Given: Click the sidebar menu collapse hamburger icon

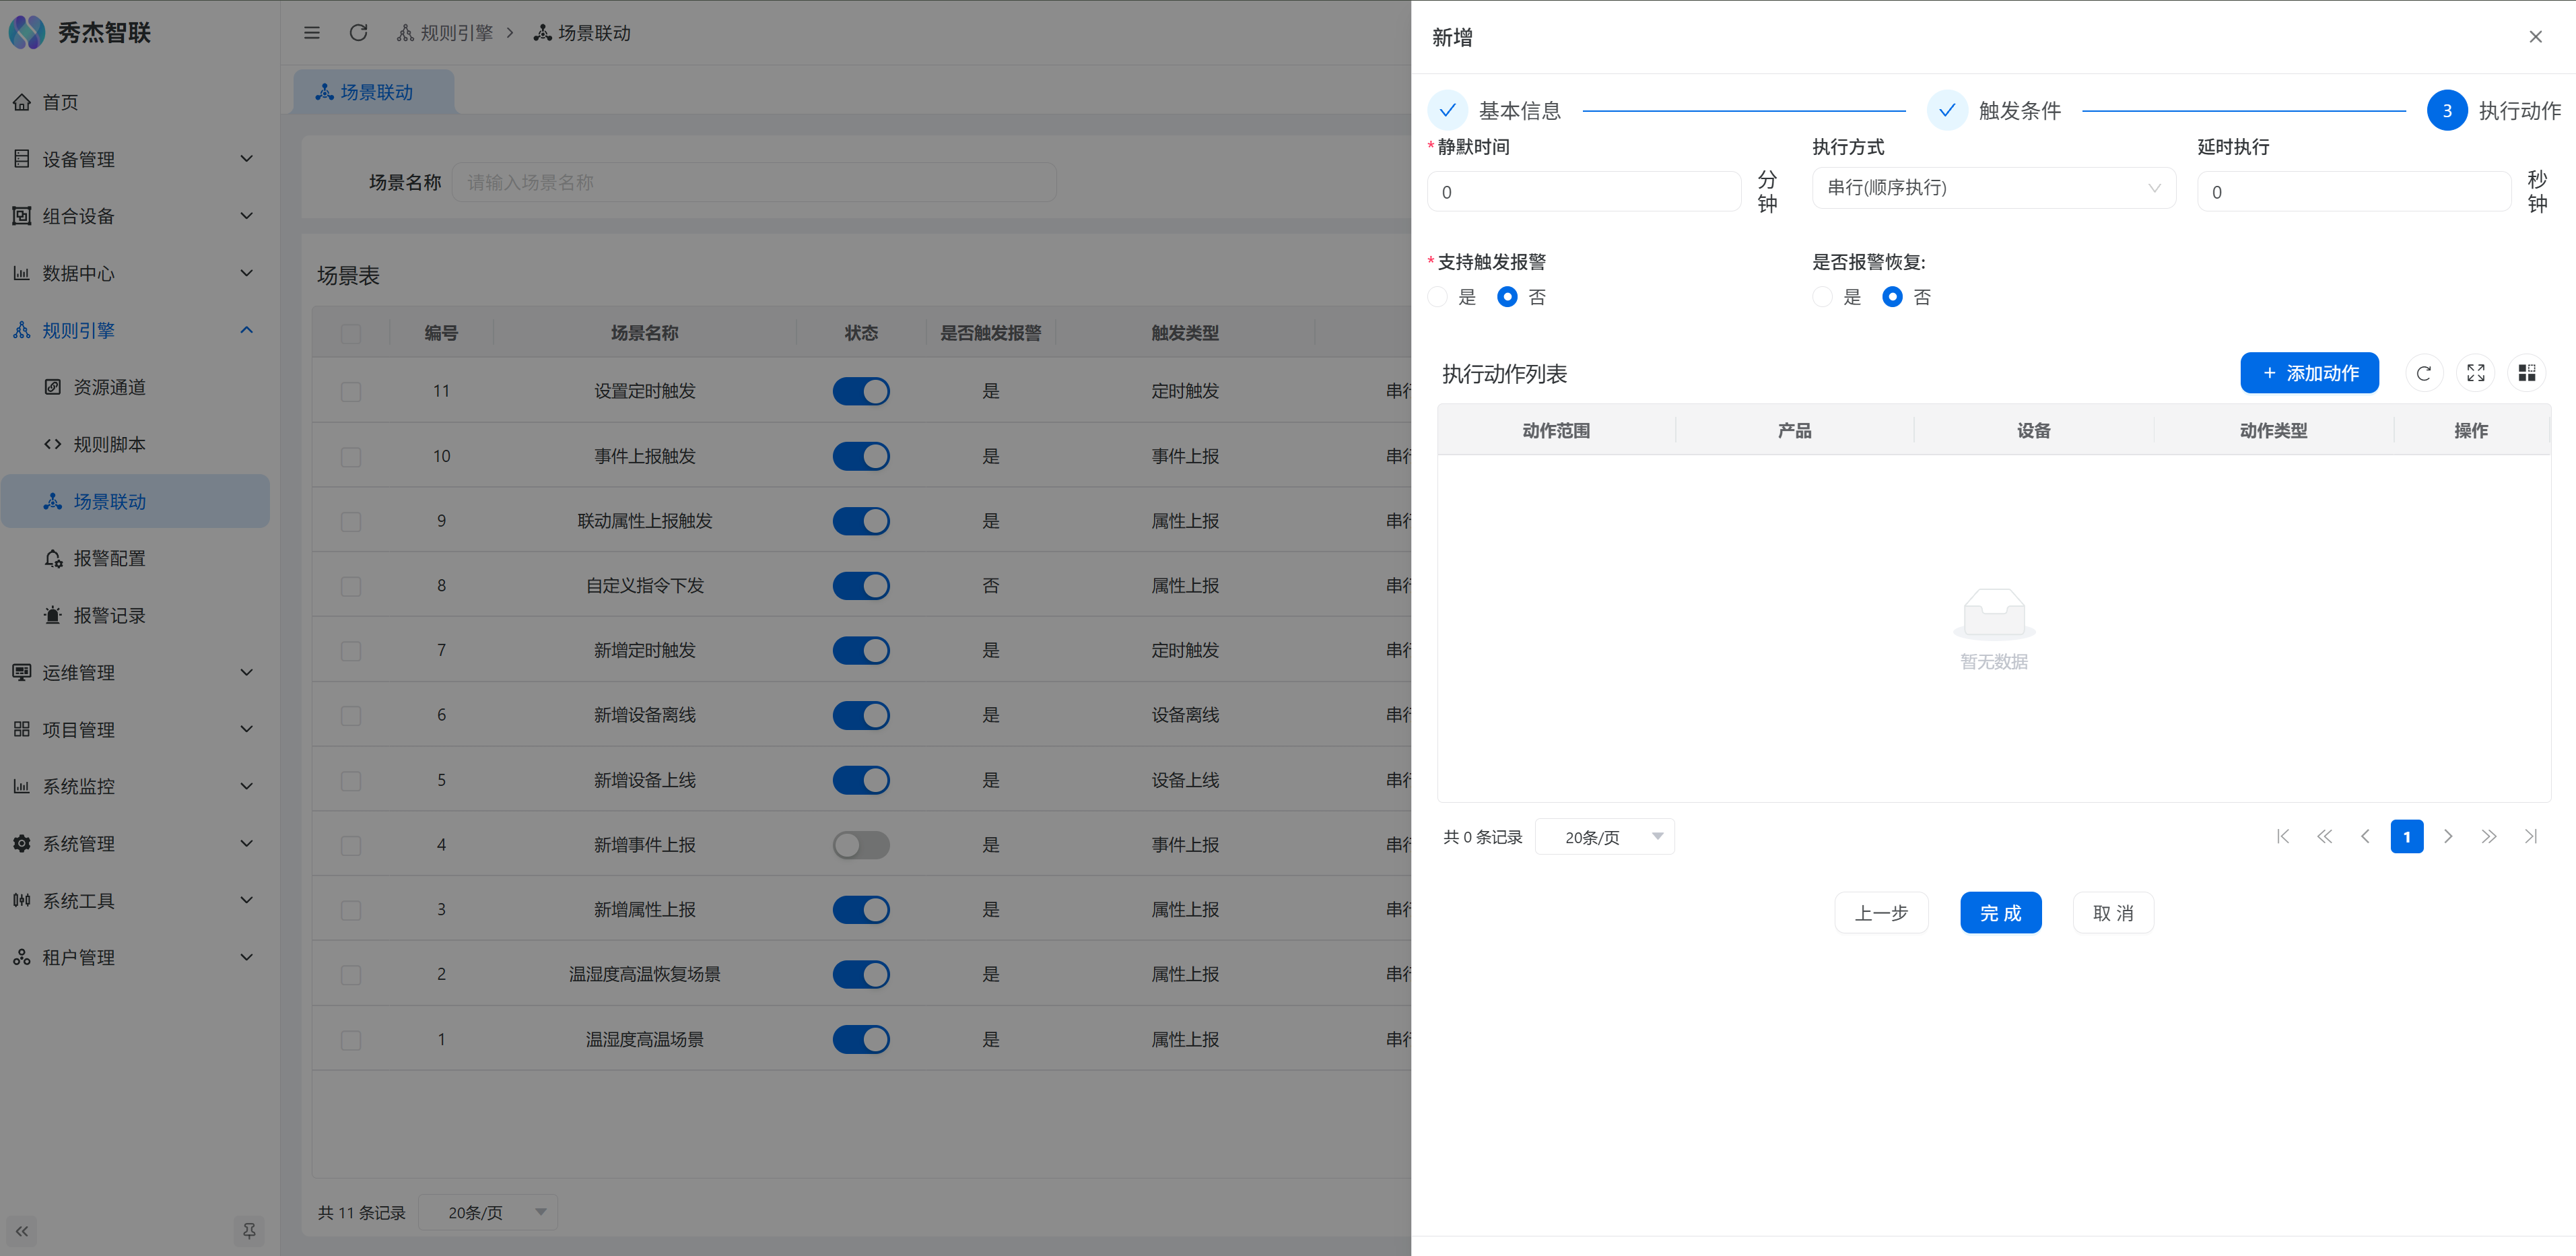Looking at the screenshot, I should coord(312,33).
